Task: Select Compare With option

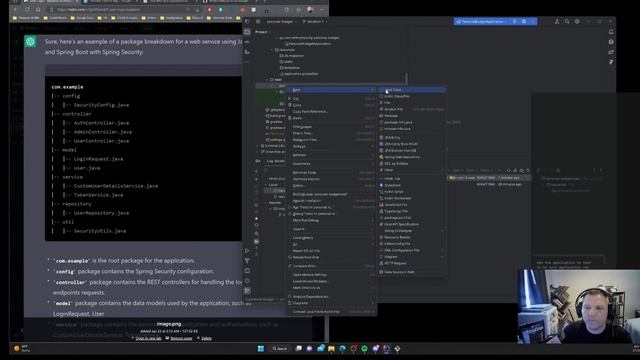Action: (331, 266)
